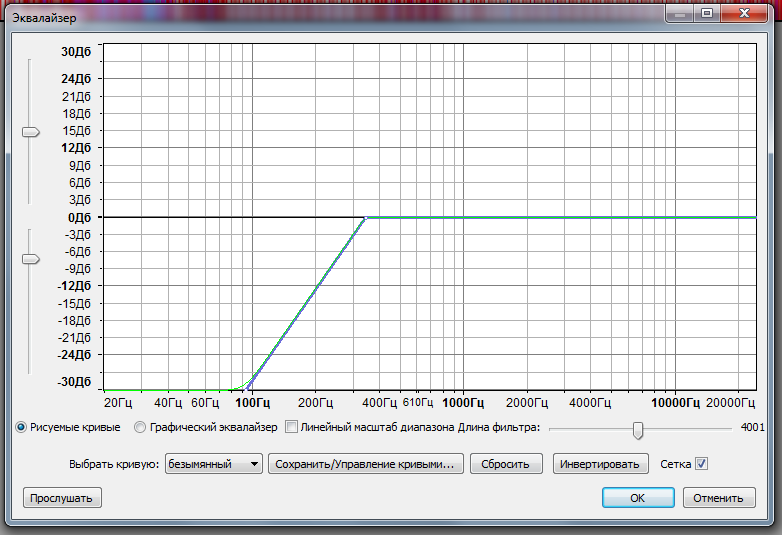Image resolution: width=782 pixels, height=535 pixels.
Task: Click the 'Сбросить' reset button
Action: 506,464
